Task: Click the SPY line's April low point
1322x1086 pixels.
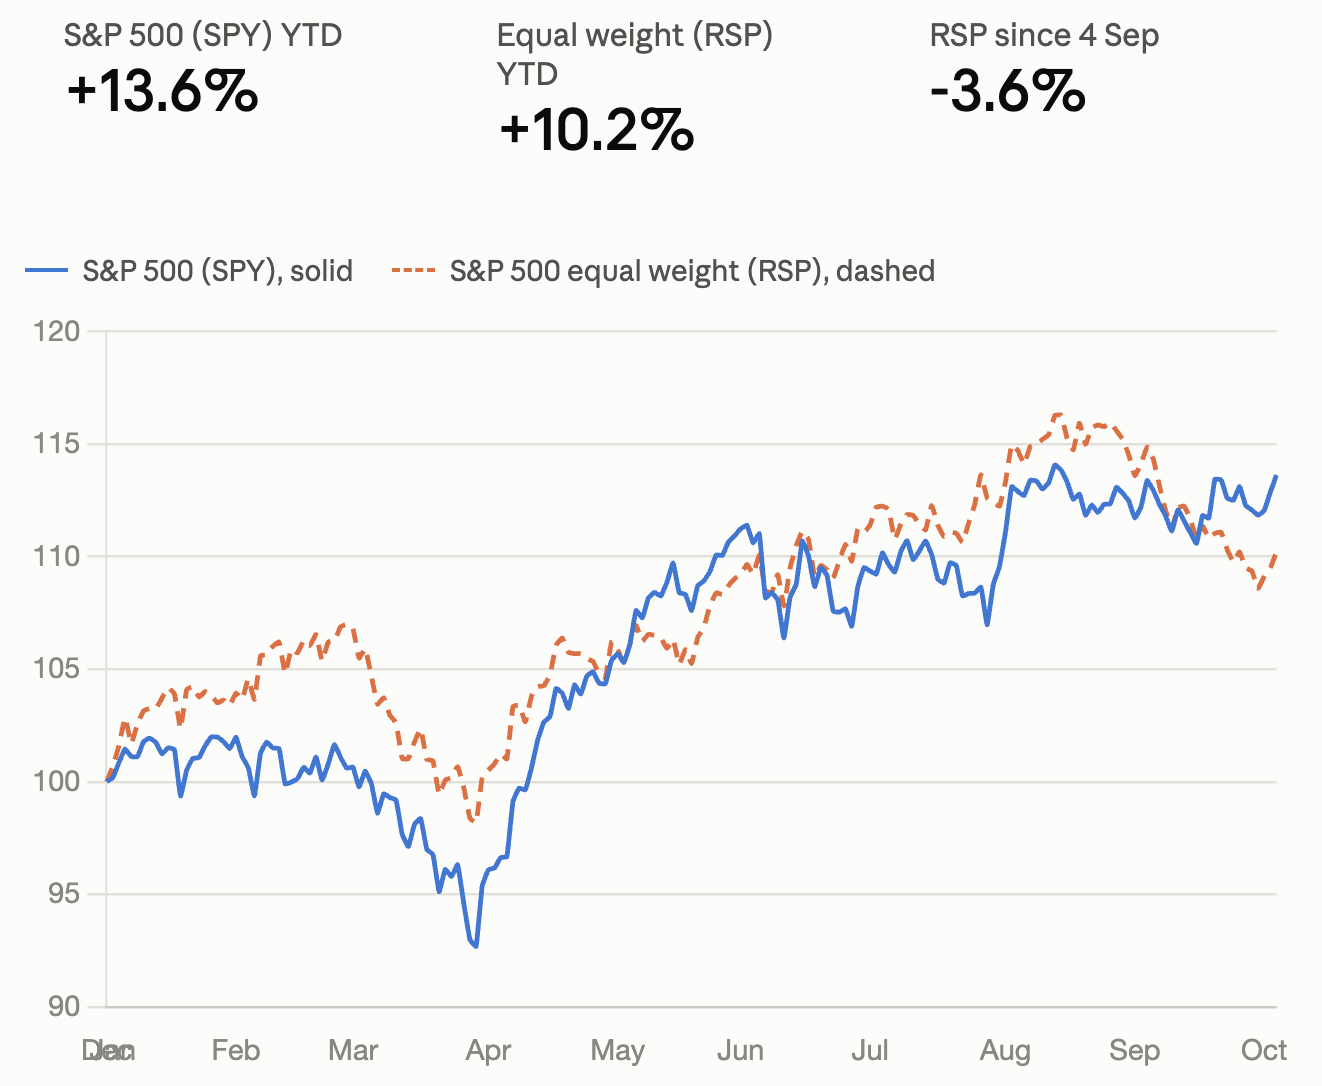Action: tap(476, 946)
